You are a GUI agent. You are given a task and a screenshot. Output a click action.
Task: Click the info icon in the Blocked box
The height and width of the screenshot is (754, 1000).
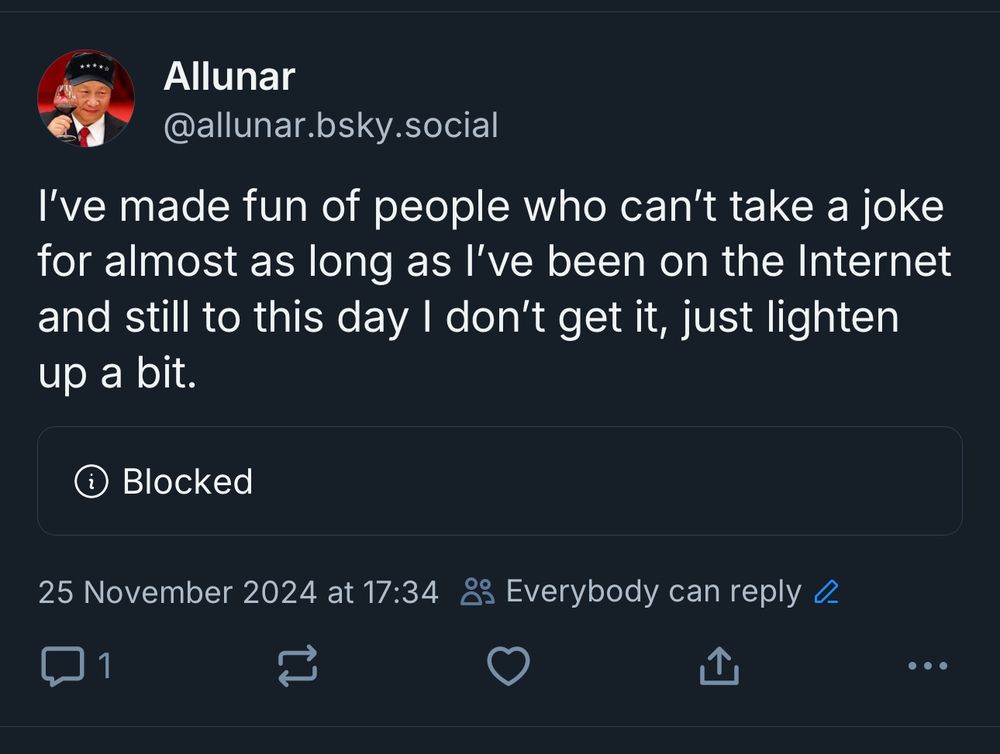coord(92,482)
